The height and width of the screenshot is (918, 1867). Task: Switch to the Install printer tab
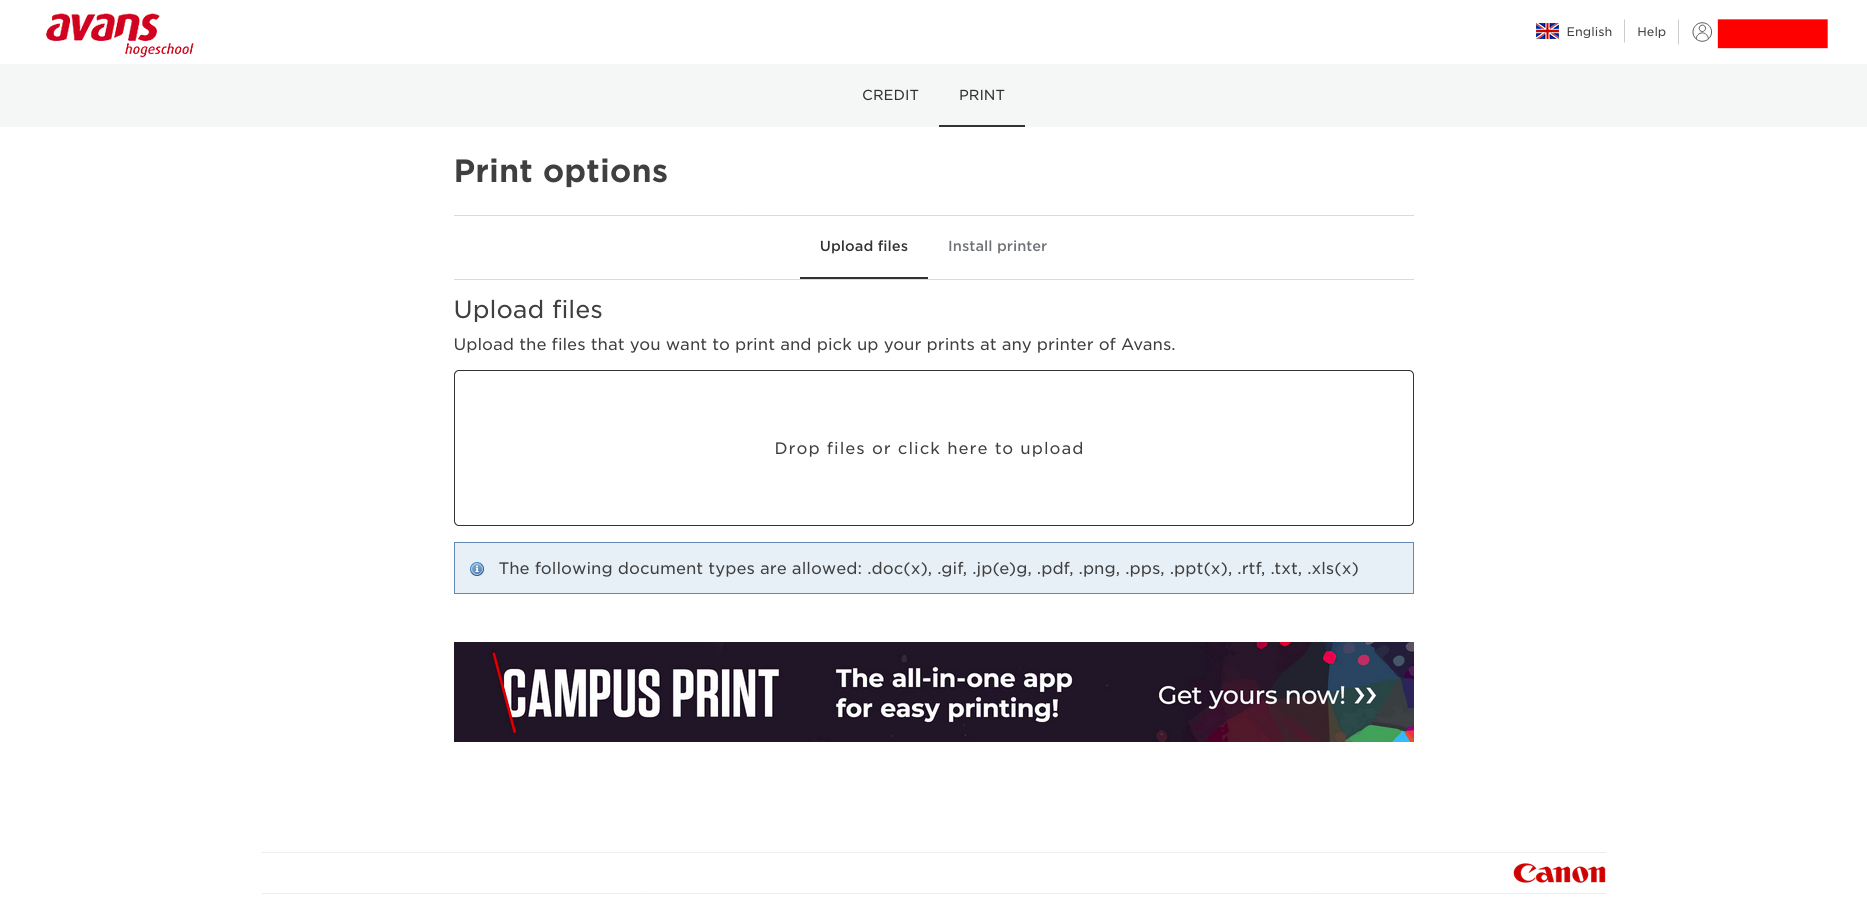(x=997, y=246)
